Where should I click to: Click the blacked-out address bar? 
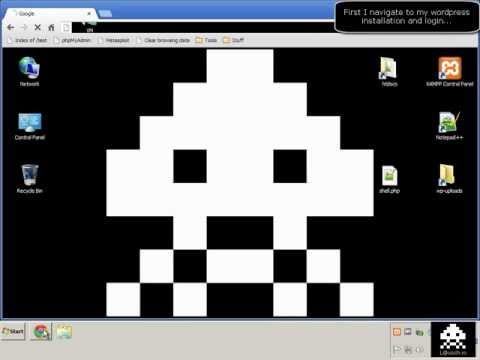pos(203,27)
